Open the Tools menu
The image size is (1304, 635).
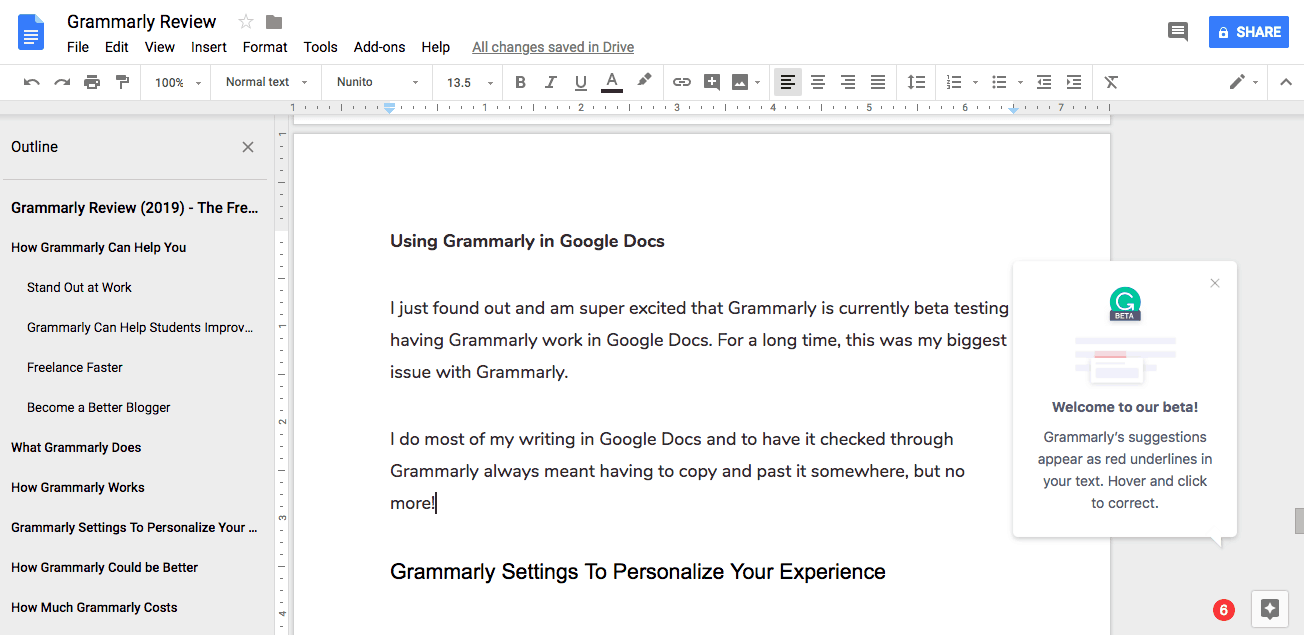(x=321, y=47)
